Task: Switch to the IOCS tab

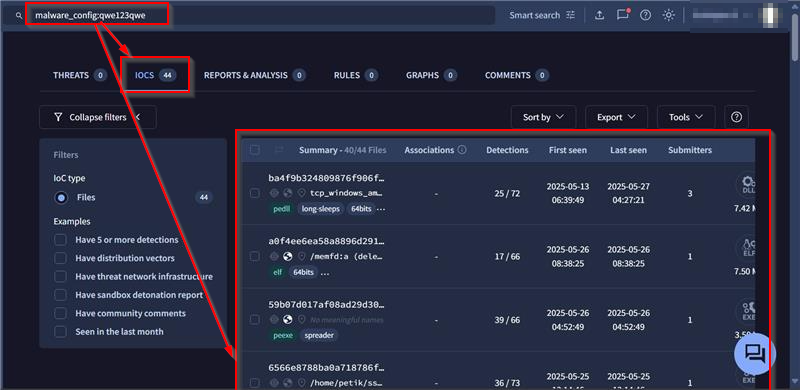Action: (155, 75)
